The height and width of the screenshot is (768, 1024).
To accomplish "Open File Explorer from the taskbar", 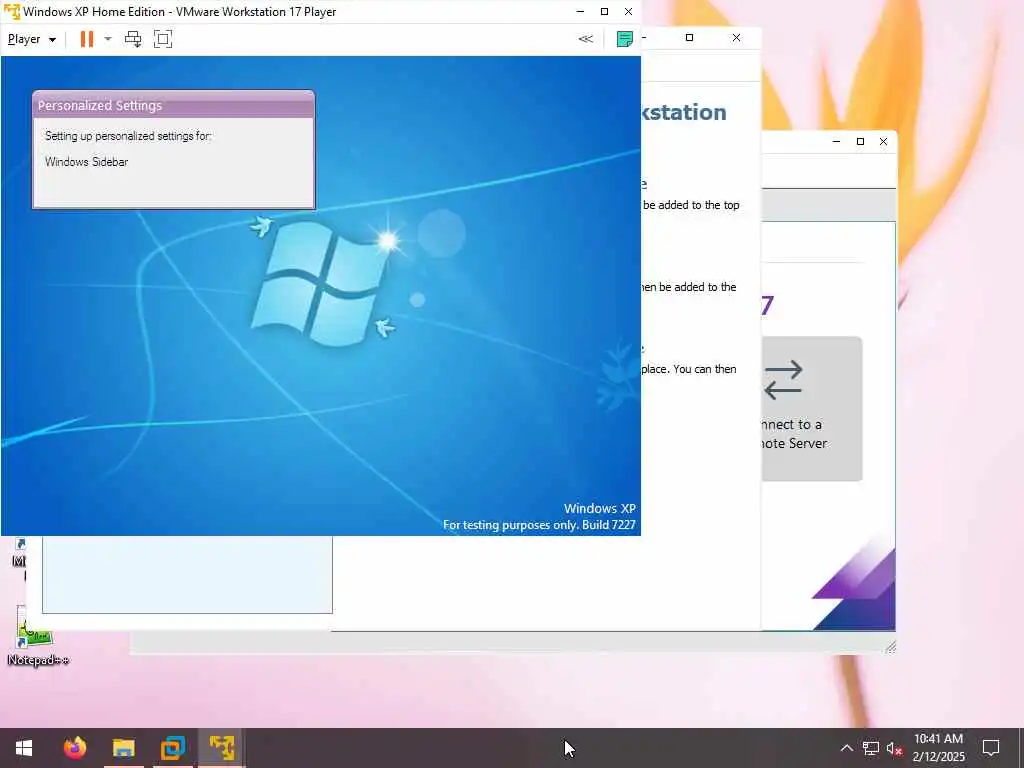I will (x=123, y=748).
